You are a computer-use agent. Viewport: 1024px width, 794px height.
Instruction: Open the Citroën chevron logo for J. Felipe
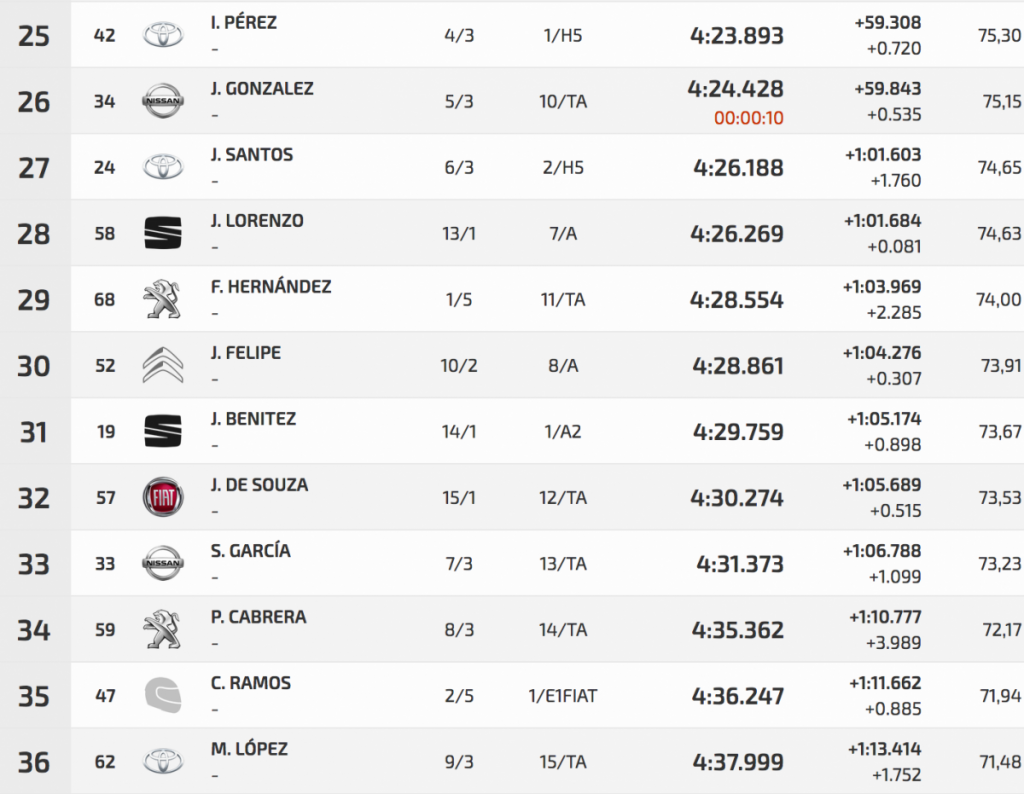[x=163, y=366]
